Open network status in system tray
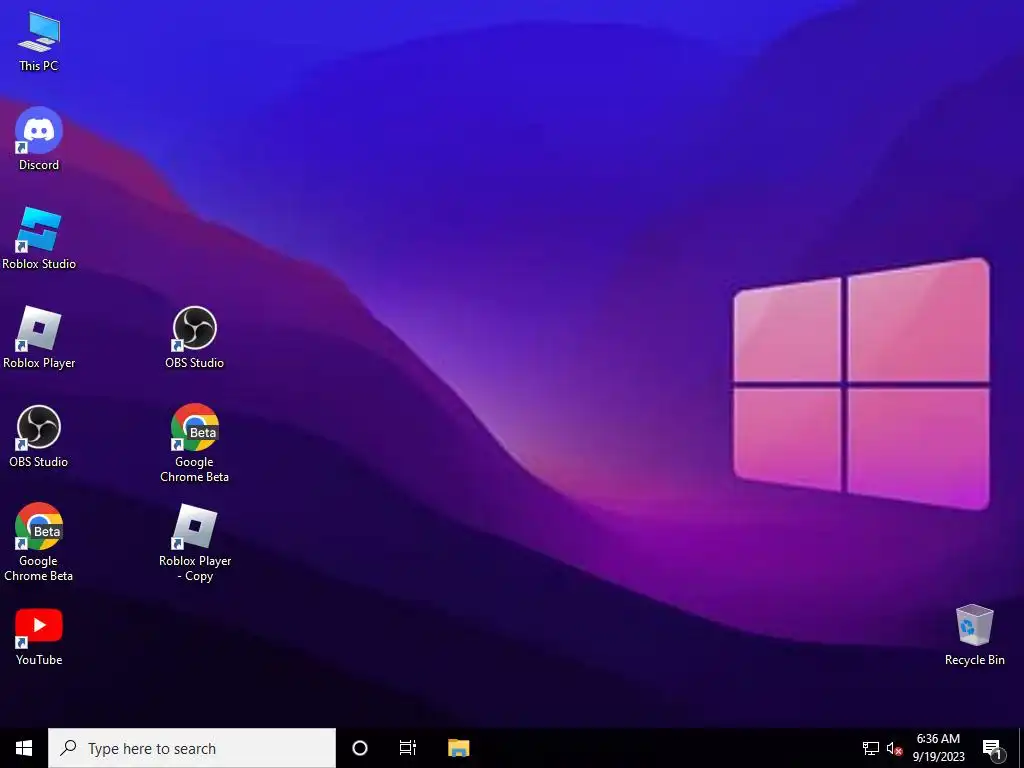Screen dimensions: 1024x768 (871, 748)
